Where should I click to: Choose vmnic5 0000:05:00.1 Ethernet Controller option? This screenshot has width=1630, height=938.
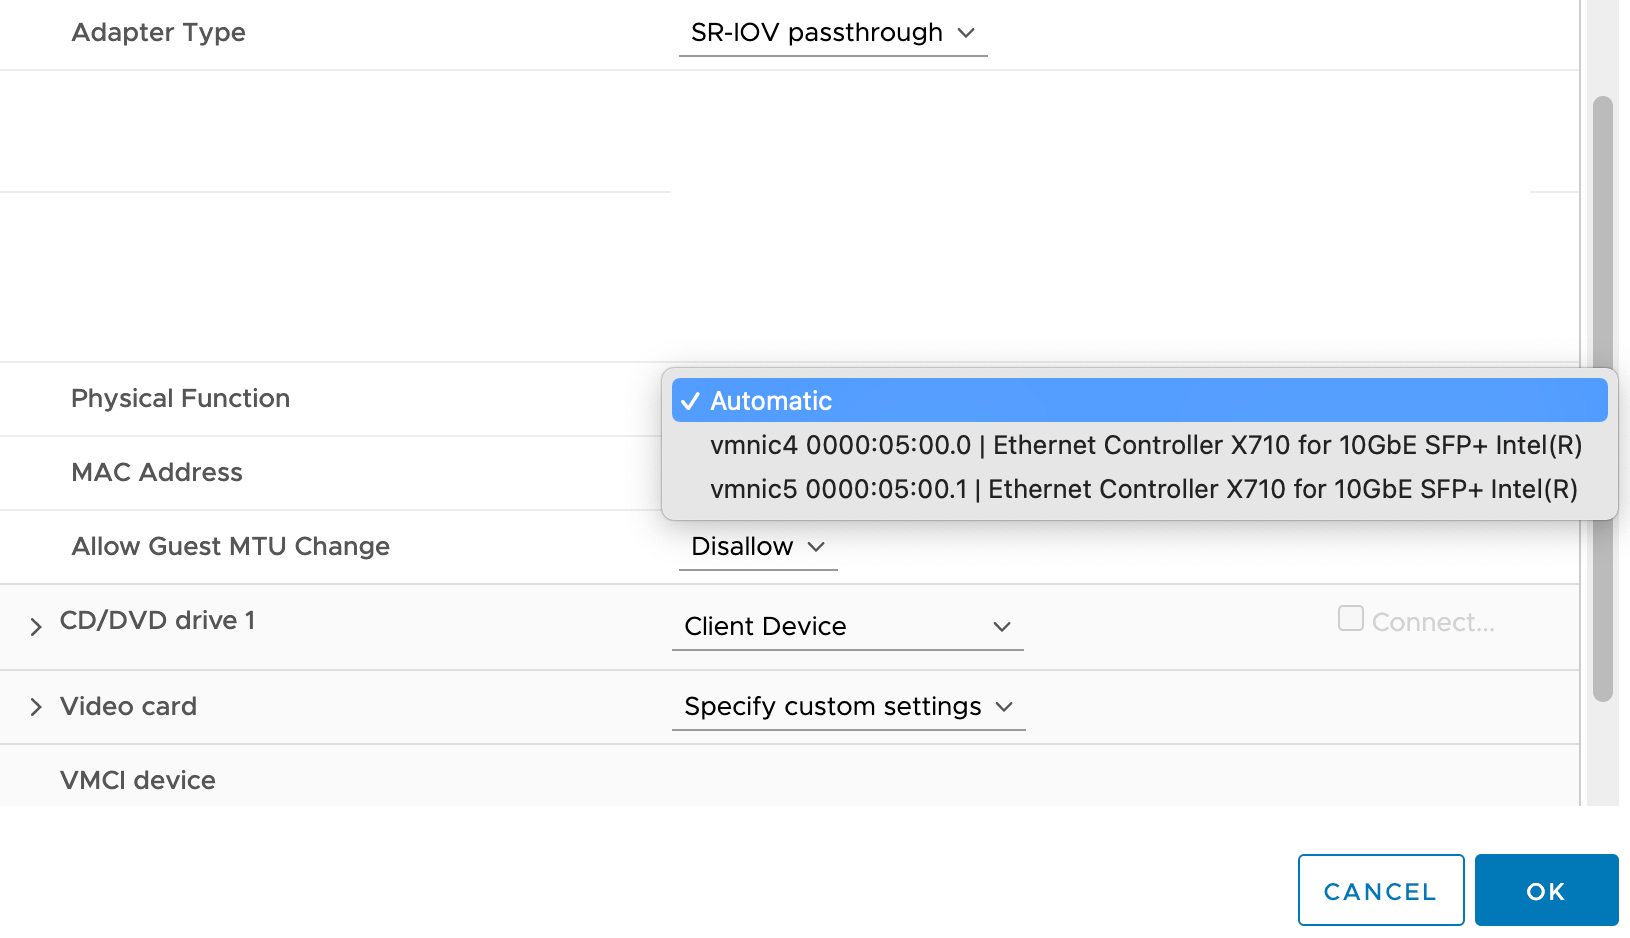click(1143, 489)
